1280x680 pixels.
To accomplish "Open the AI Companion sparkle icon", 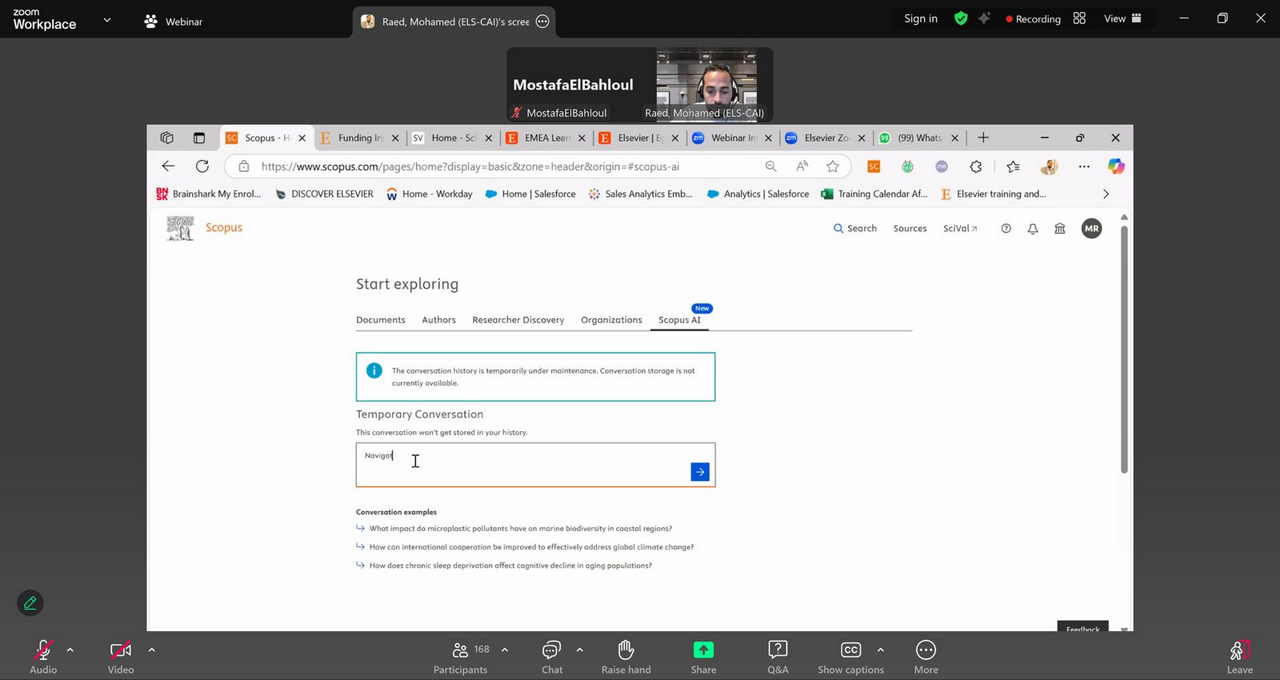I will click(x=985, y=19).
